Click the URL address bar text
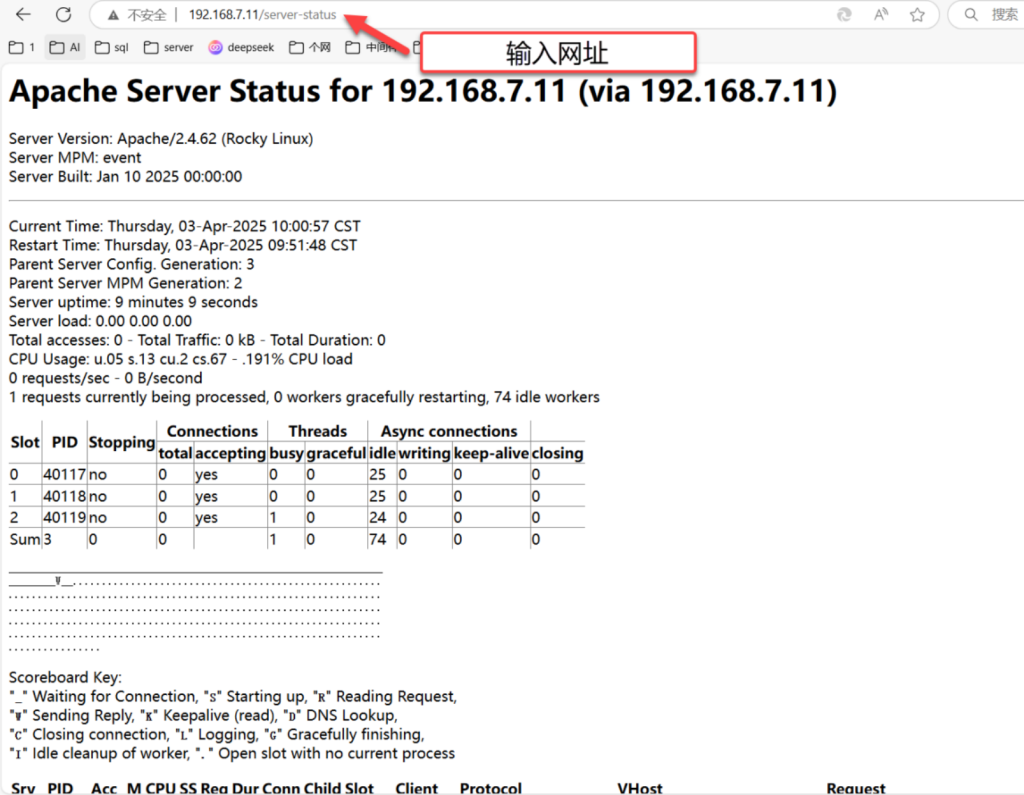The height and width of the screenshot is (795, 1024). click(262, 15)
